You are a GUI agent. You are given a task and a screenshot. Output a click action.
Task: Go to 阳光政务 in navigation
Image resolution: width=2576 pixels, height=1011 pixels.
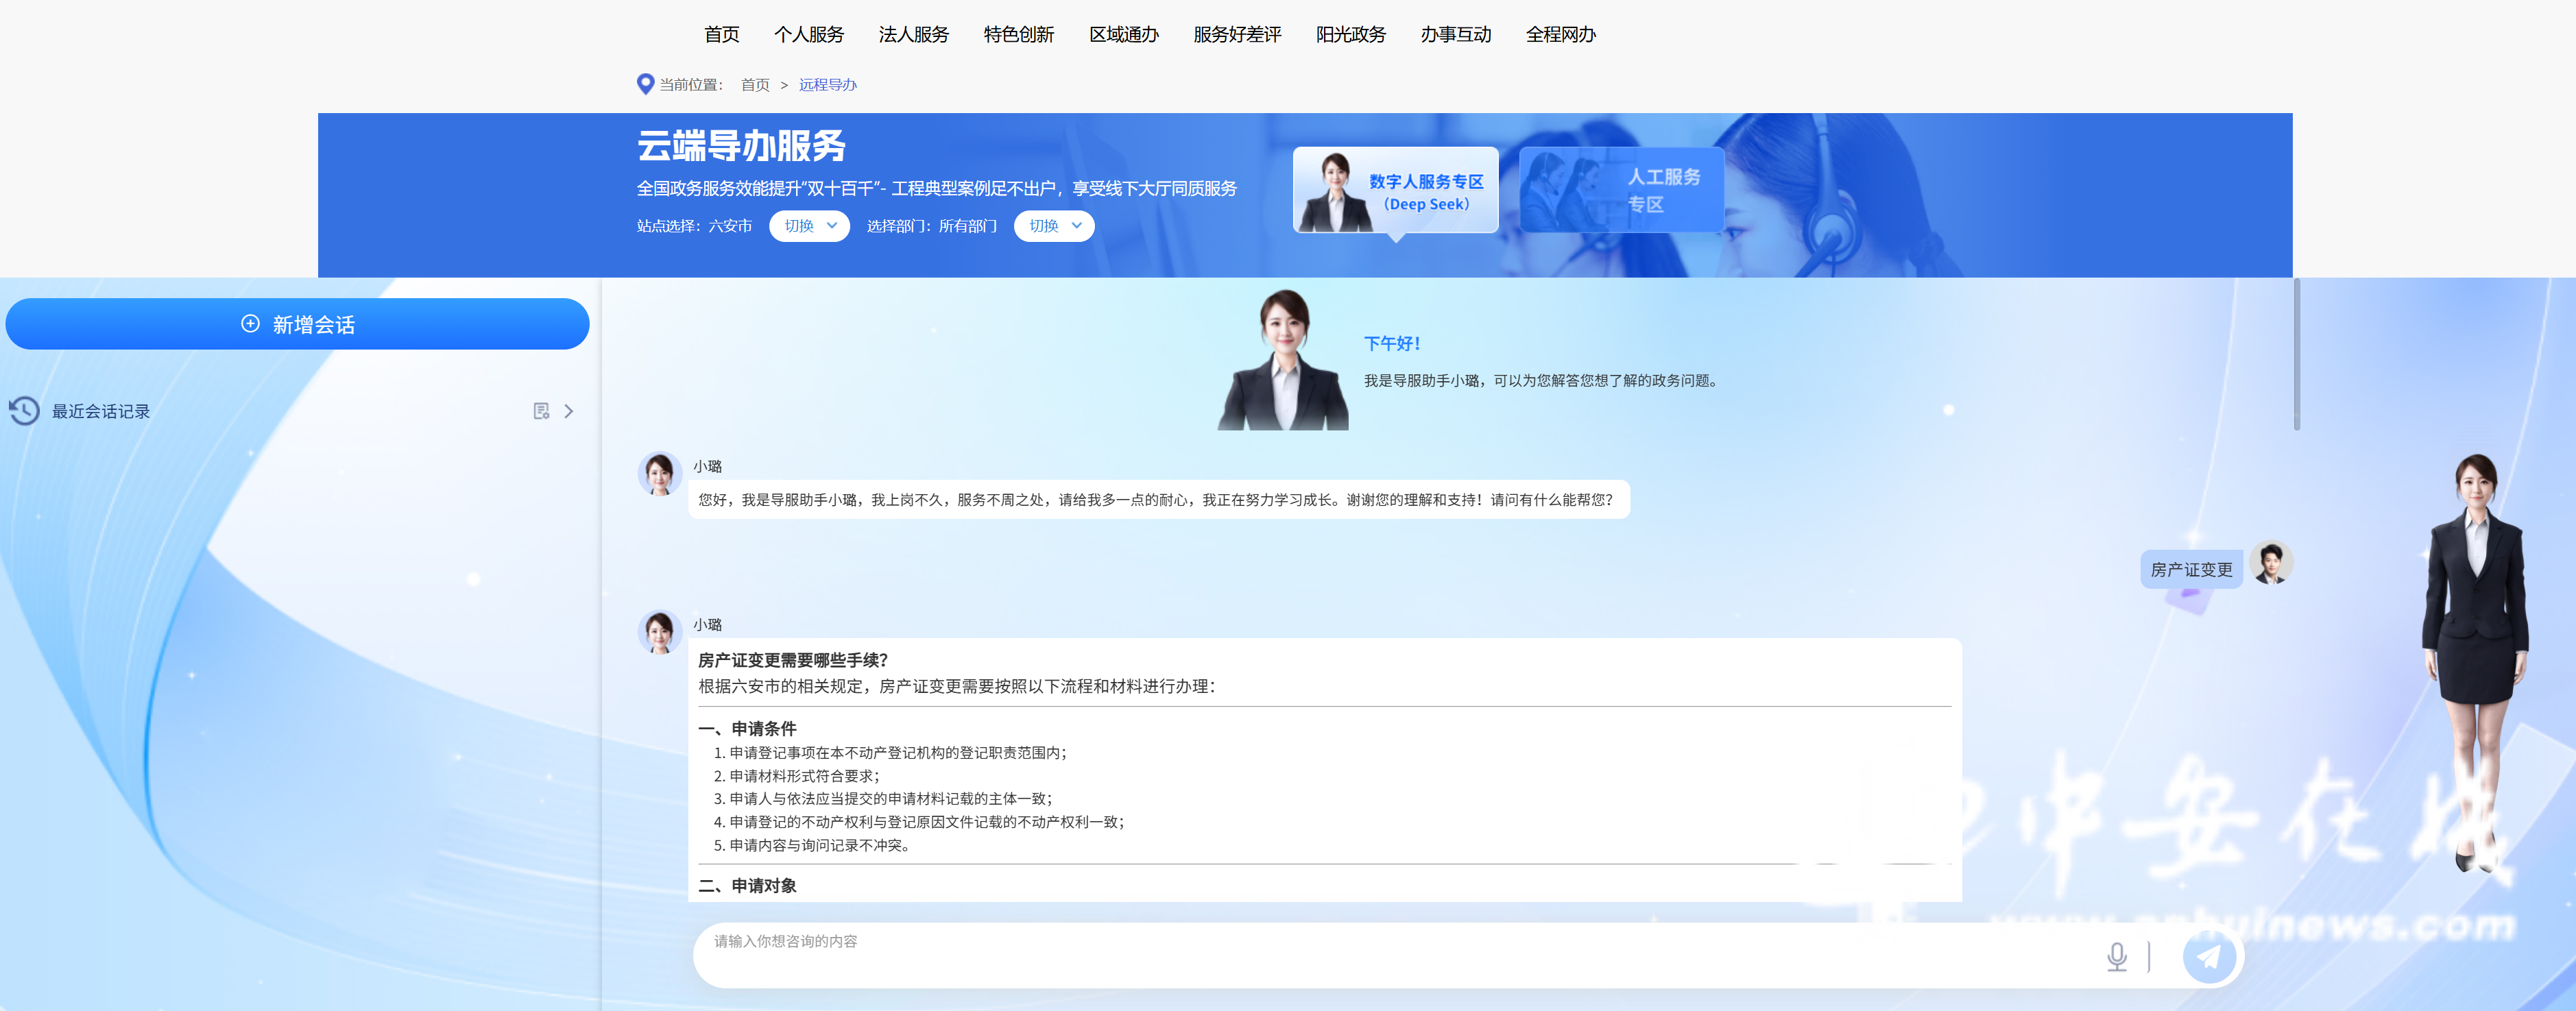point(1350,35)
